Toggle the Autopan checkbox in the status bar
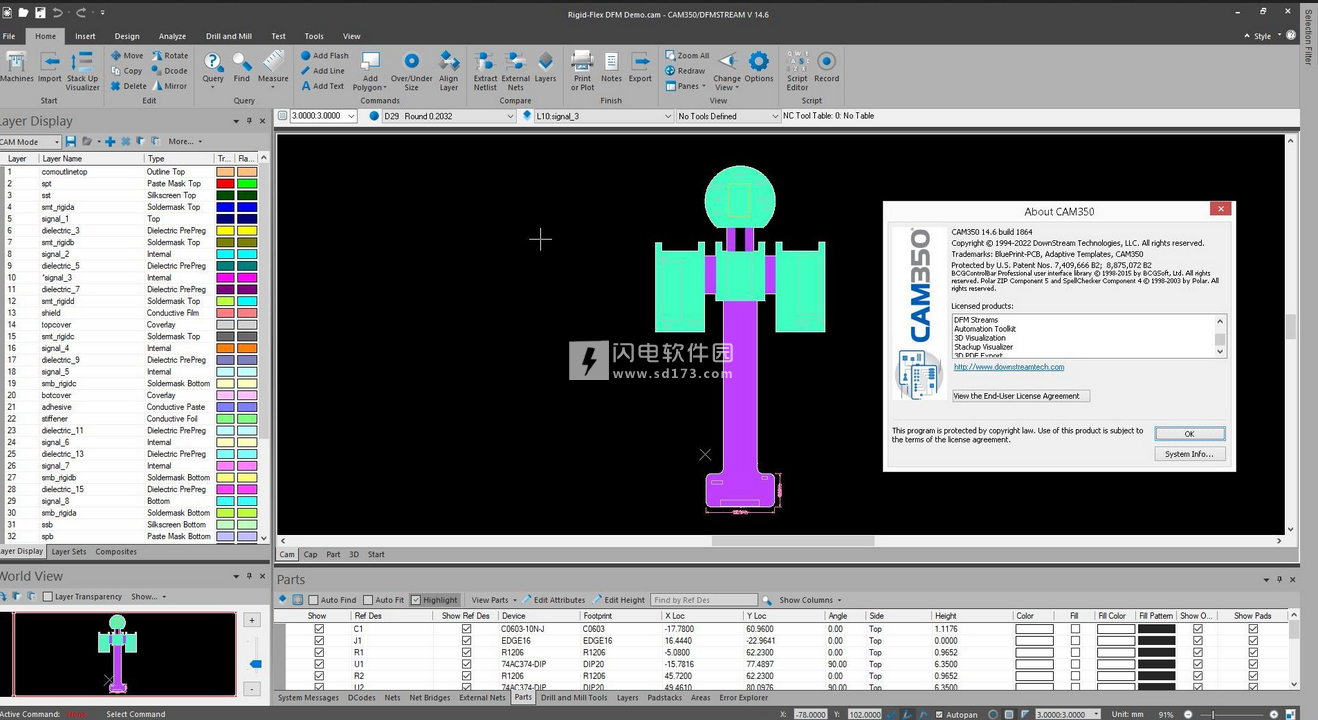Screen dimensions: 1318x720 pyautogui.click(x=939, y=714)
